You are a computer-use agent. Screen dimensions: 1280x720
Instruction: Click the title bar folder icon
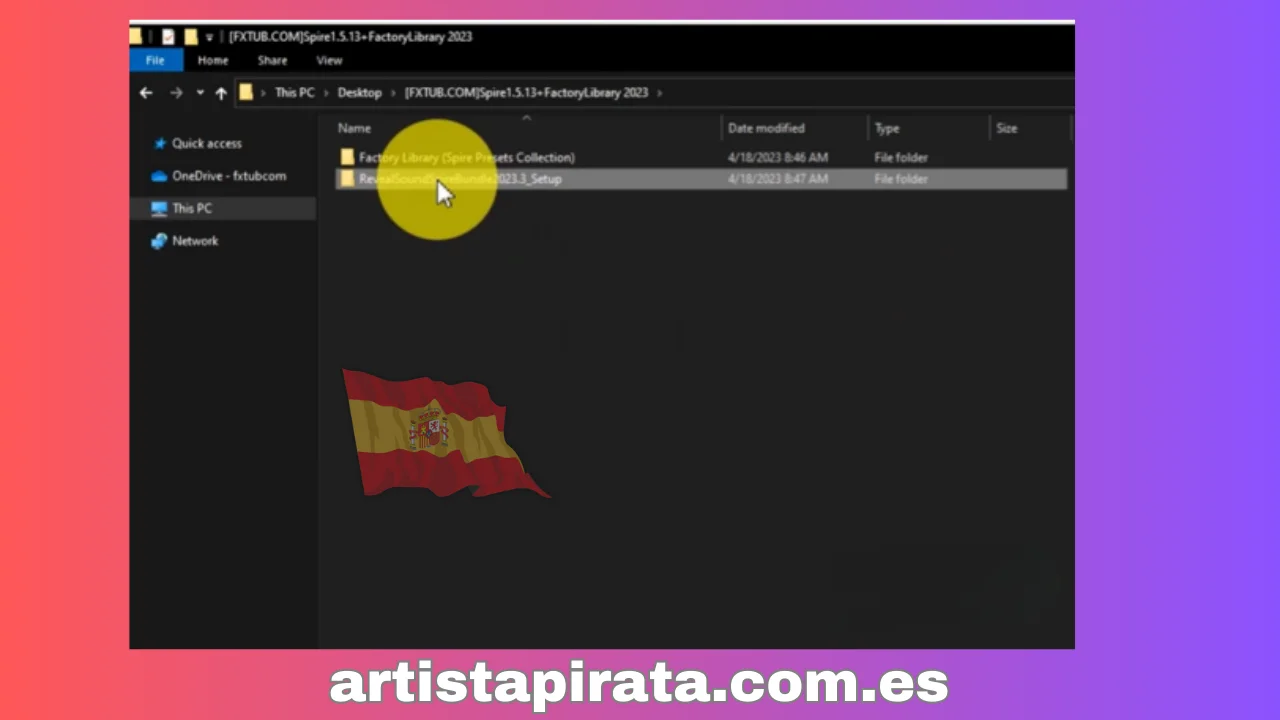click(136, 37)
